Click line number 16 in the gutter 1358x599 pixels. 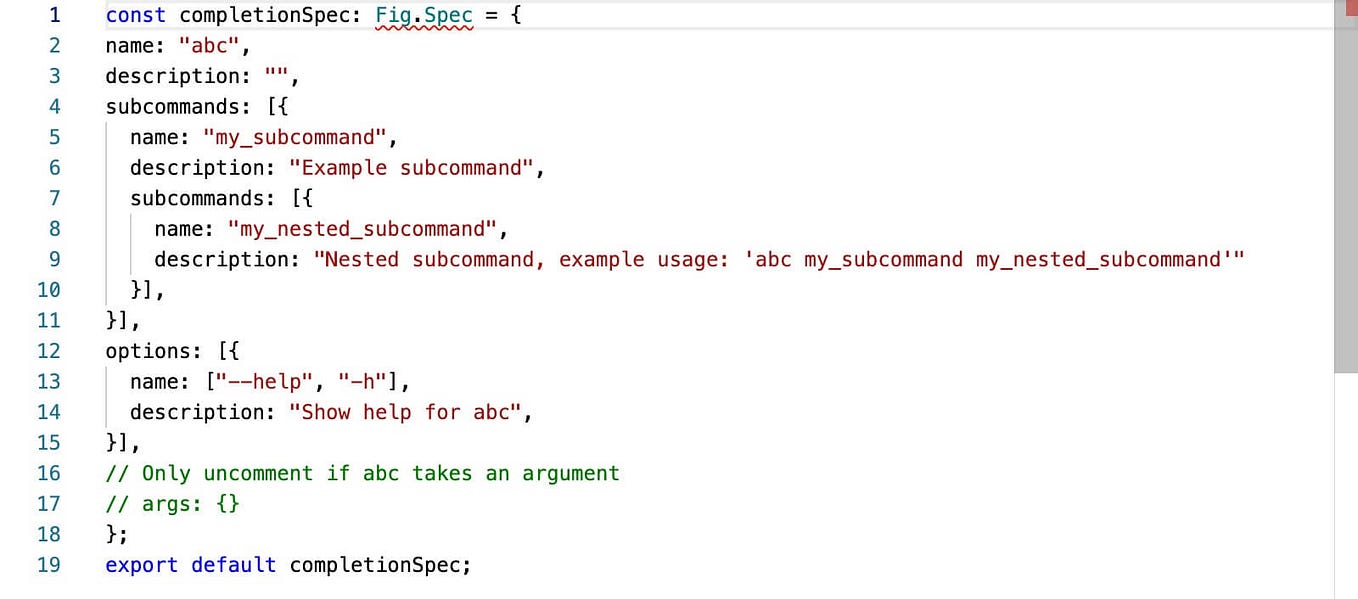49,472
